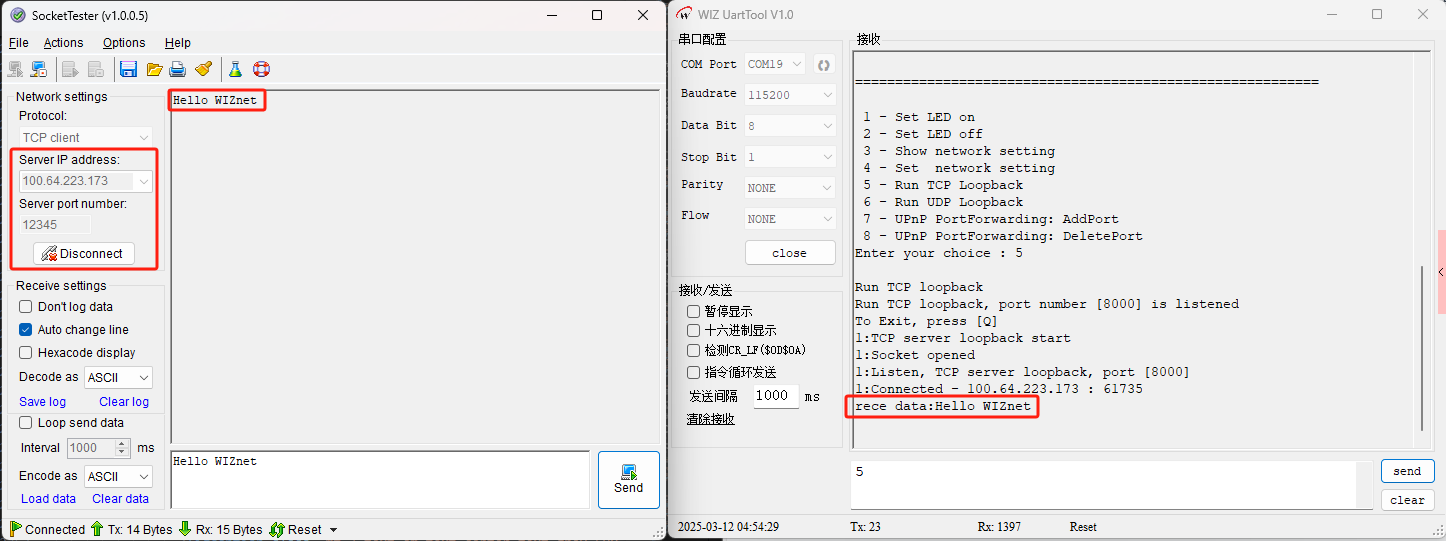Expand the "Encode as" ASCII dropdown

[118, 477]
